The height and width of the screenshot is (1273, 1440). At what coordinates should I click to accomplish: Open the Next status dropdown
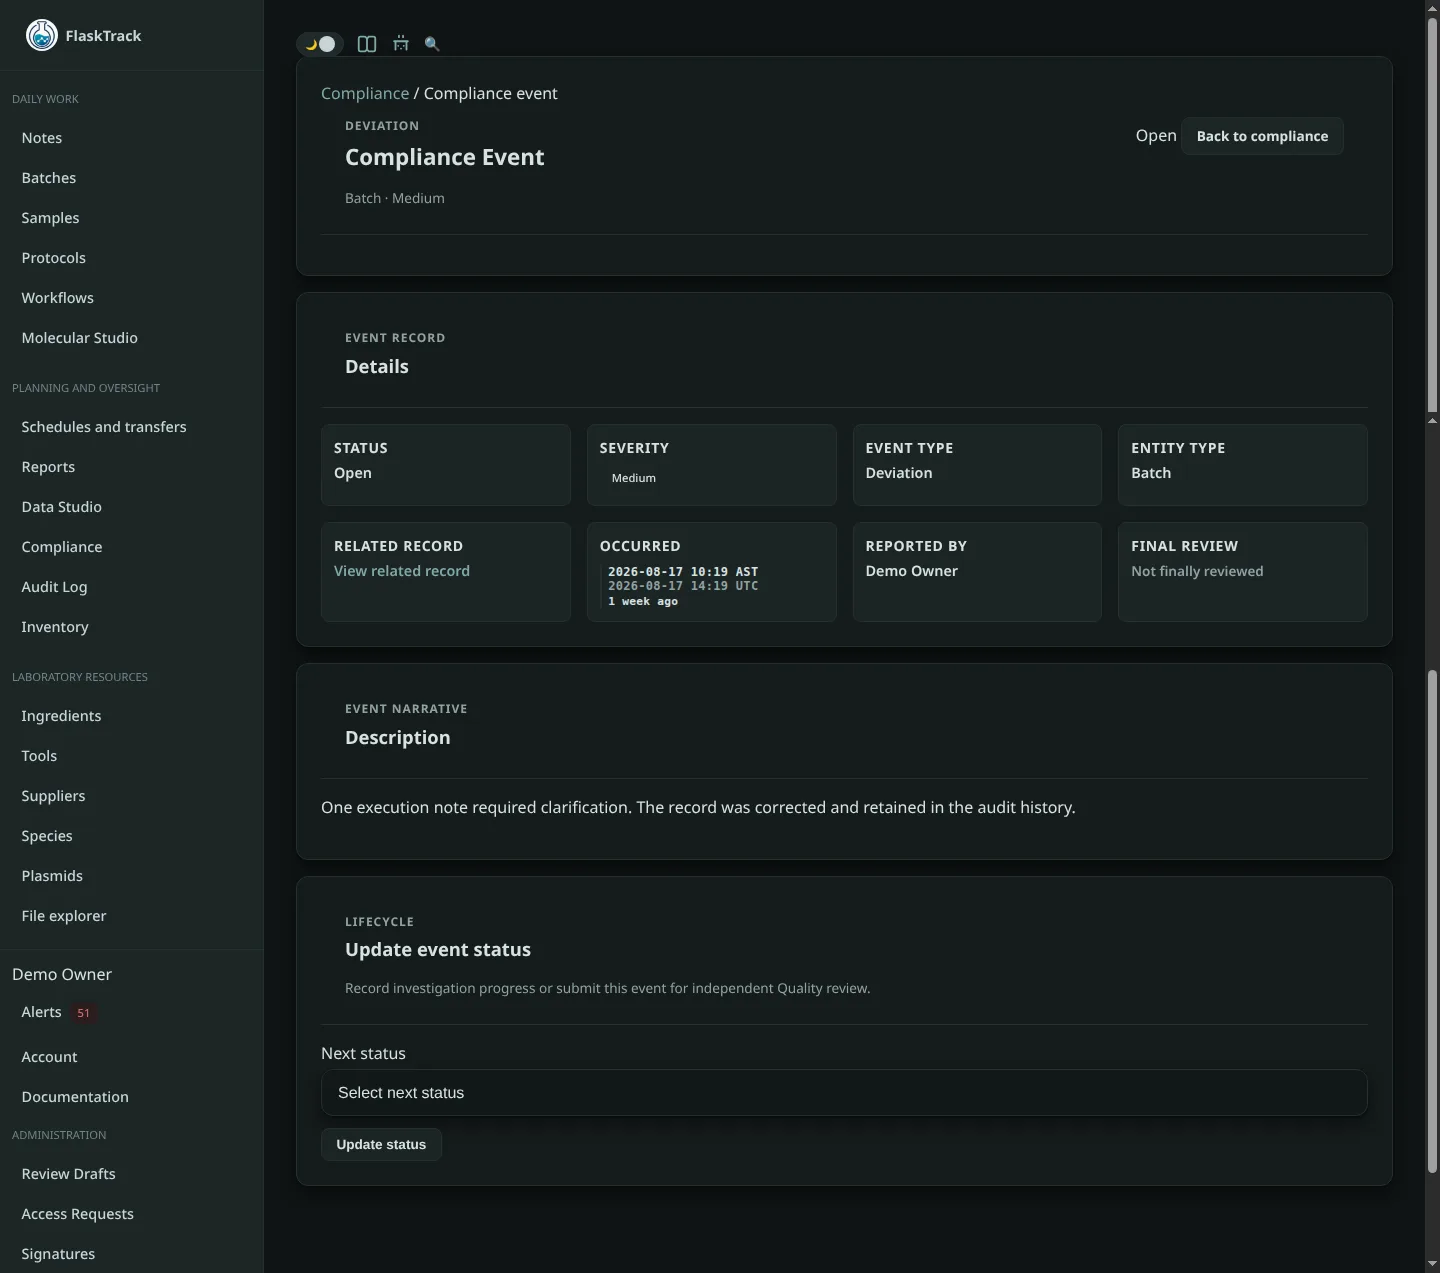(x=844, y=1093)
